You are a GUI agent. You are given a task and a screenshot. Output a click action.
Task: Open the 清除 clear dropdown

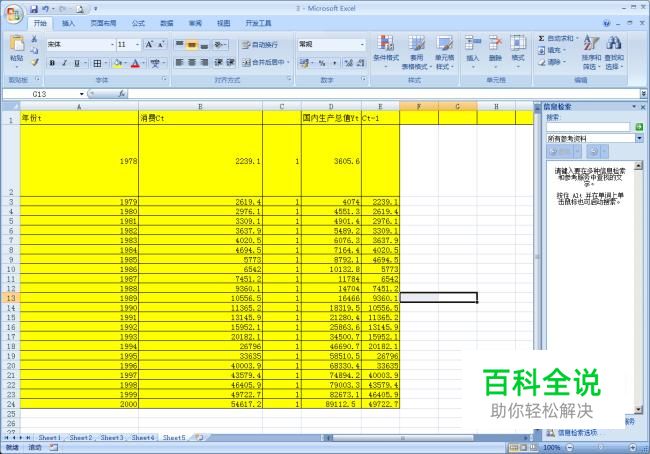(x=553, y=62)
